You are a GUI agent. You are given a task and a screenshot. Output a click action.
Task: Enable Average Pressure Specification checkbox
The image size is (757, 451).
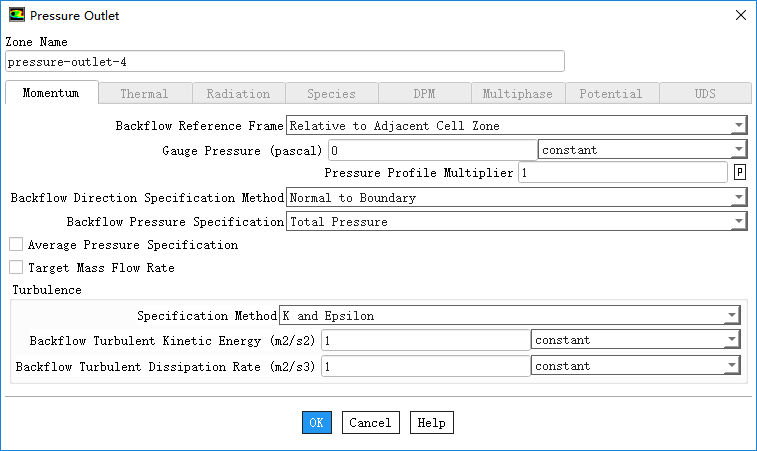tap(16, 245)
